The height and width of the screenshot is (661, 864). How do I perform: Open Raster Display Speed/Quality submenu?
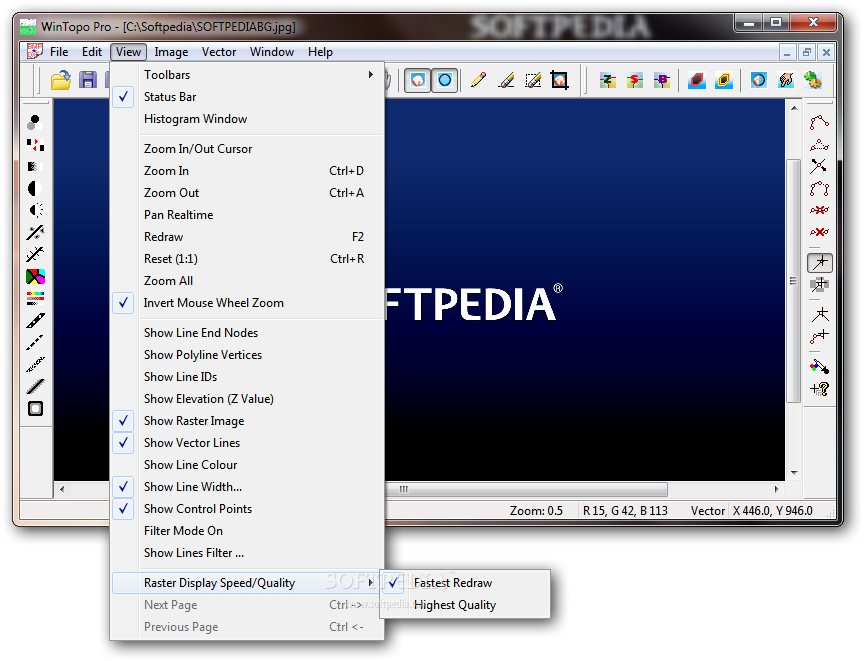pos(247,583)
